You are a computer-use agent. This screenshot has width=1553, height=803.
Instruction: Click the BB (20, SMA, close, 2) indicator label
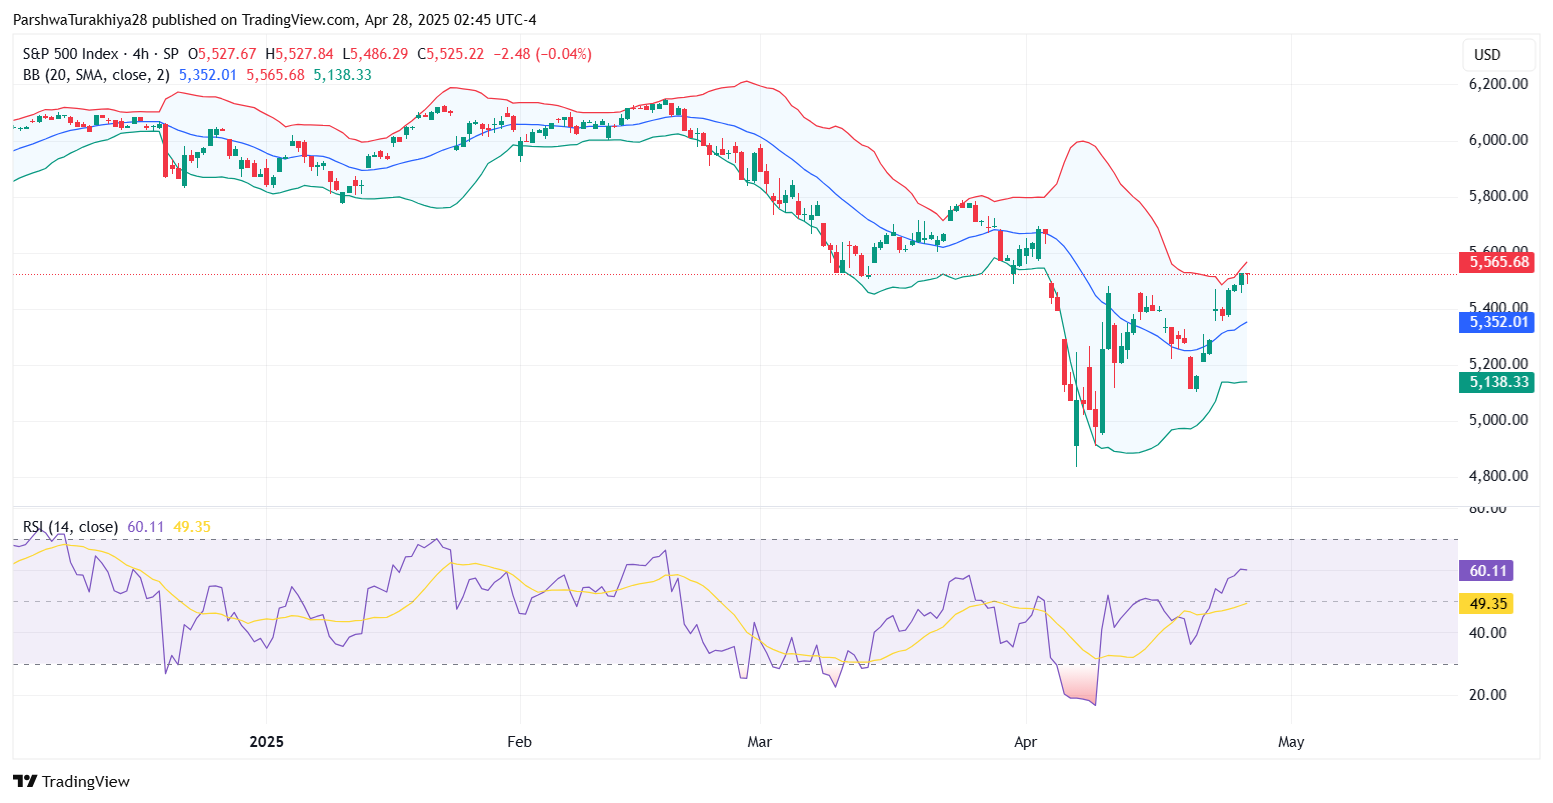click(x=96, y=74)
